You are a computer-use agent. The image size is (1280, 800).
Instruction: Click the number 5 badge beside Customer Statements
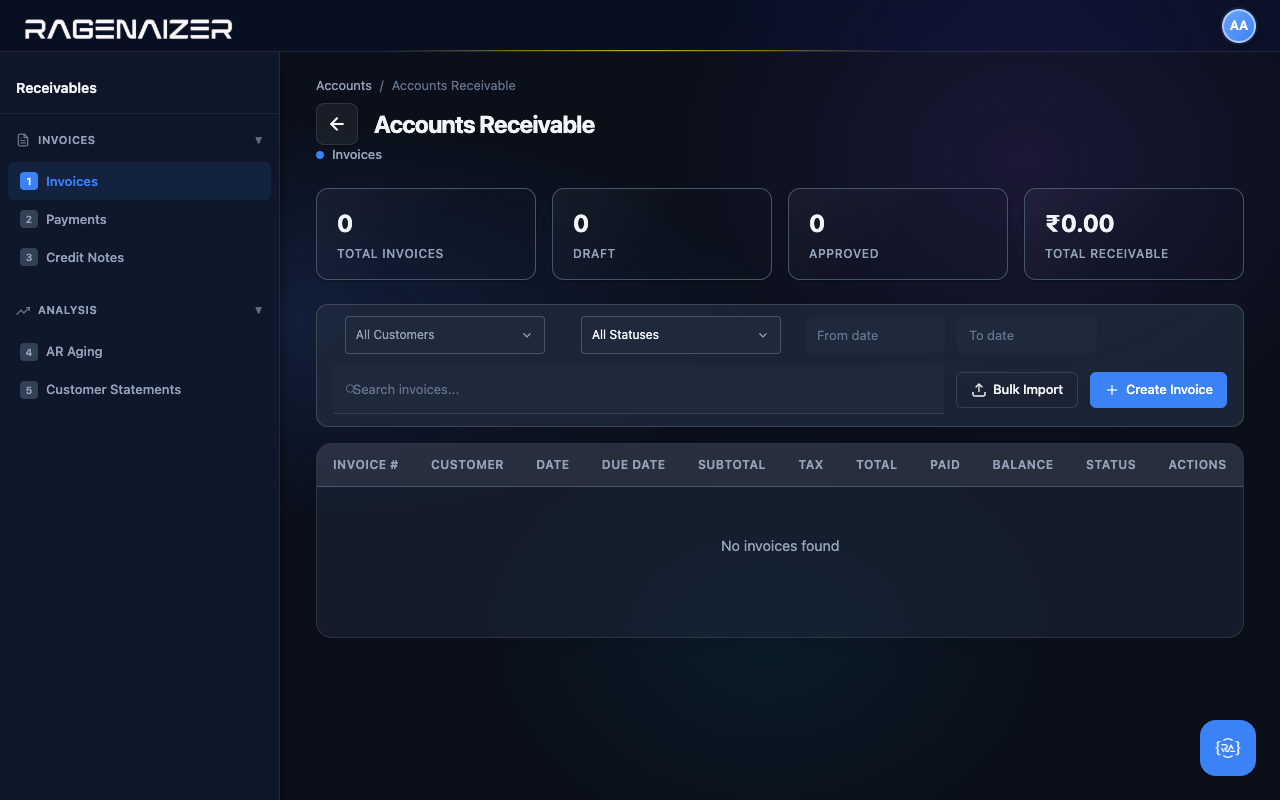29,389
